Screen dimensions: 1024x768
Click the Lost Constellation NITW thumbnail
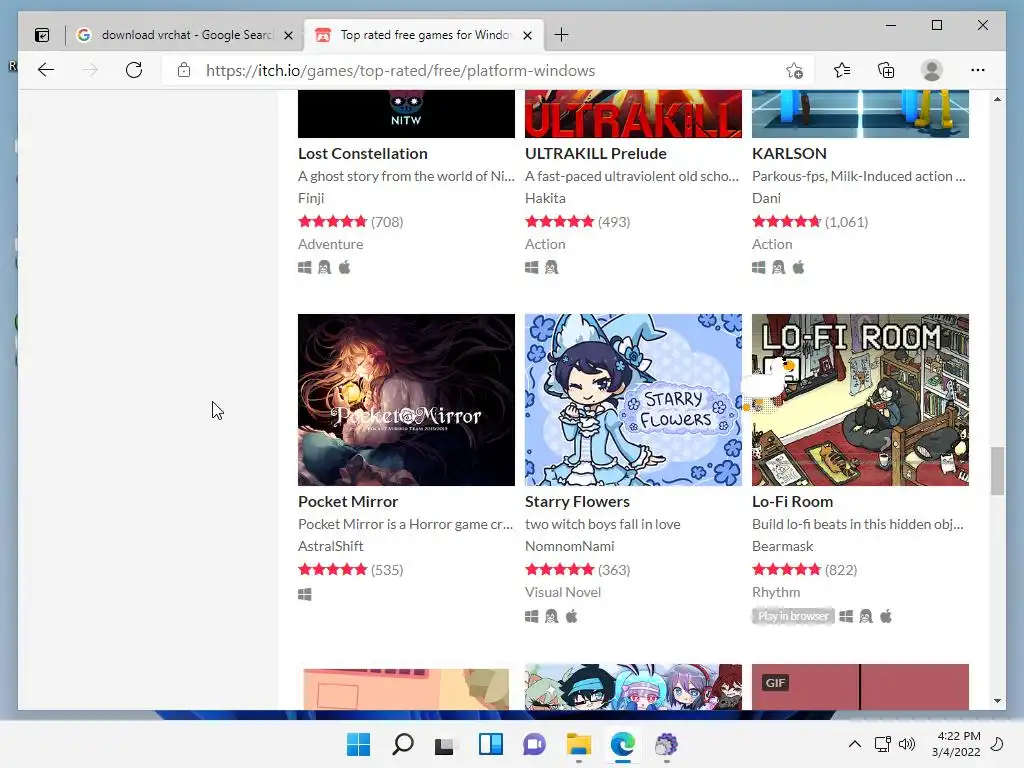point(406,114)
